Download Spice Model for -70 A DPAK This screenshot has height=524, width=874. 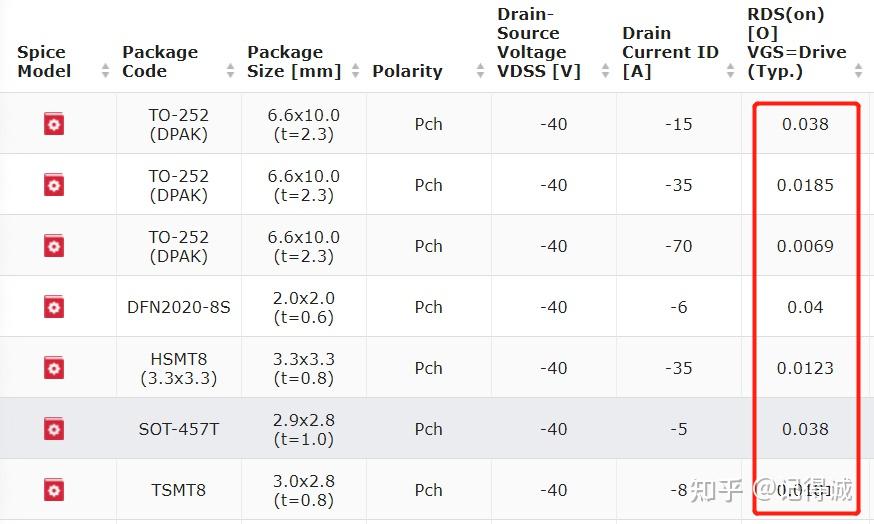click(x=54, y=246)
